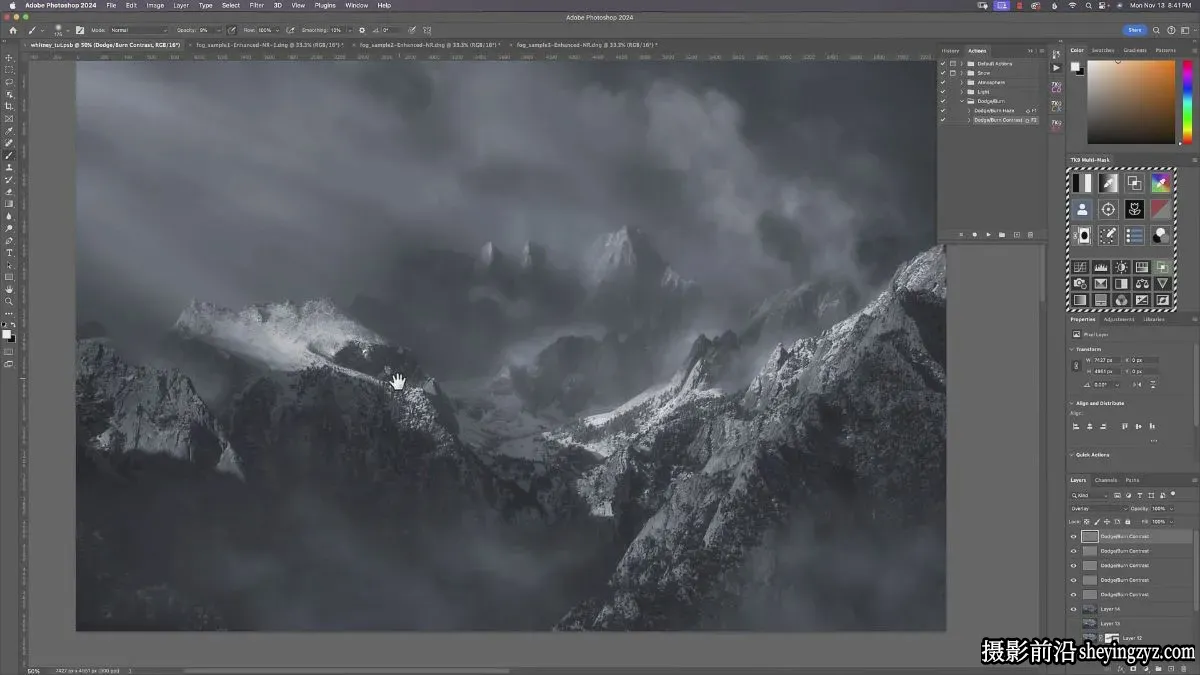Click the TK9 target crosshair icon
Viewport: 1200px width, 675px height.
[x=1108, y=209]
